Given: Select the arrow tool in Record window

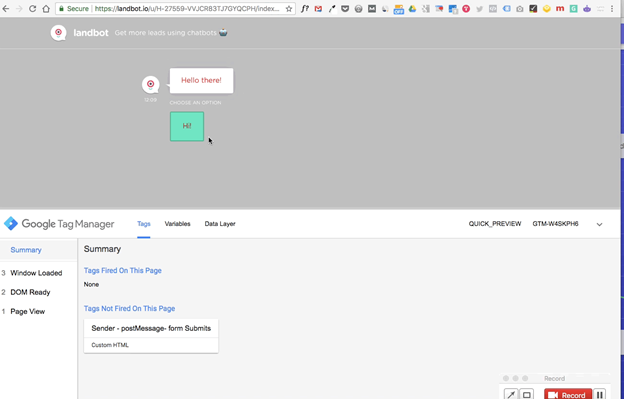Looking at the screenshot, I should [x=511, y=395].
